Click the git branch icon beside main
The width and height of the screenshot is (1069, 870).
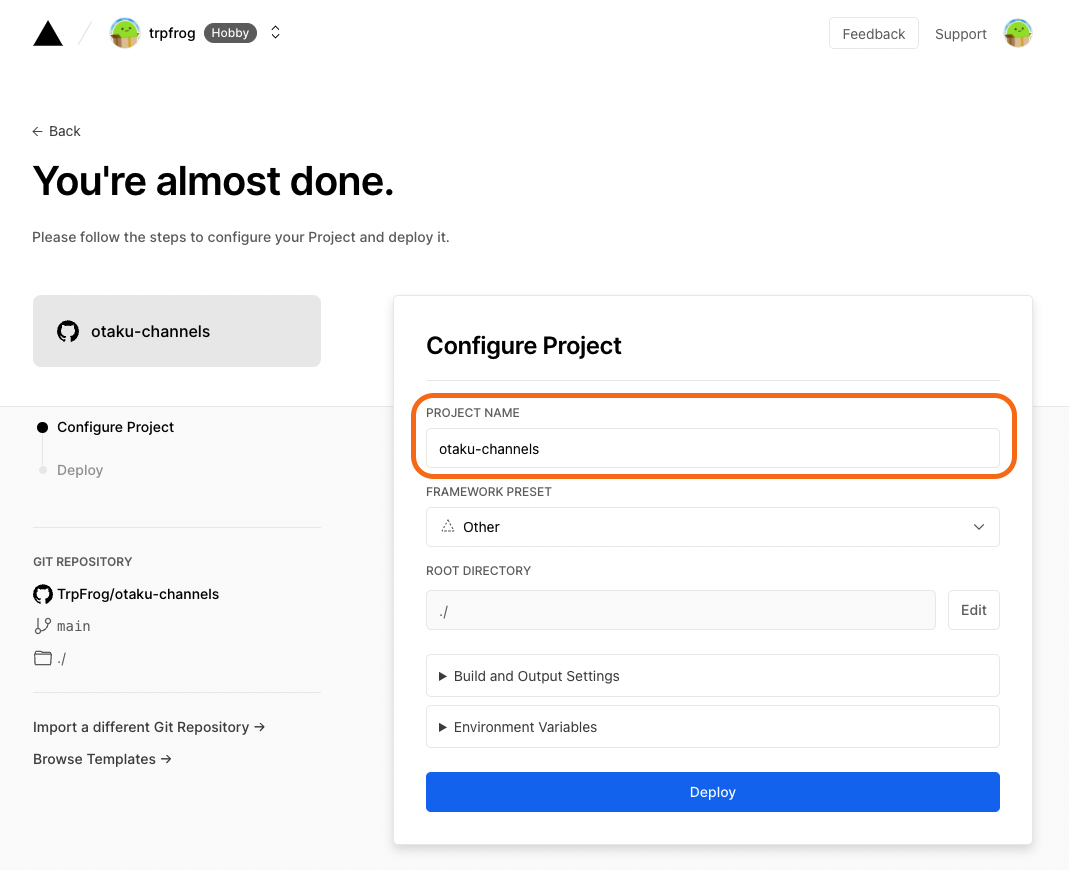[x=42, y=626]
